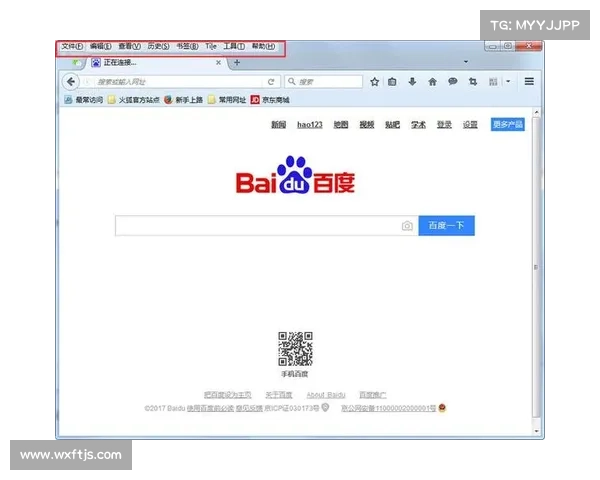Click the 使用百度前必读 link
The height and width of the screenshot is (480, 600).
210,408
